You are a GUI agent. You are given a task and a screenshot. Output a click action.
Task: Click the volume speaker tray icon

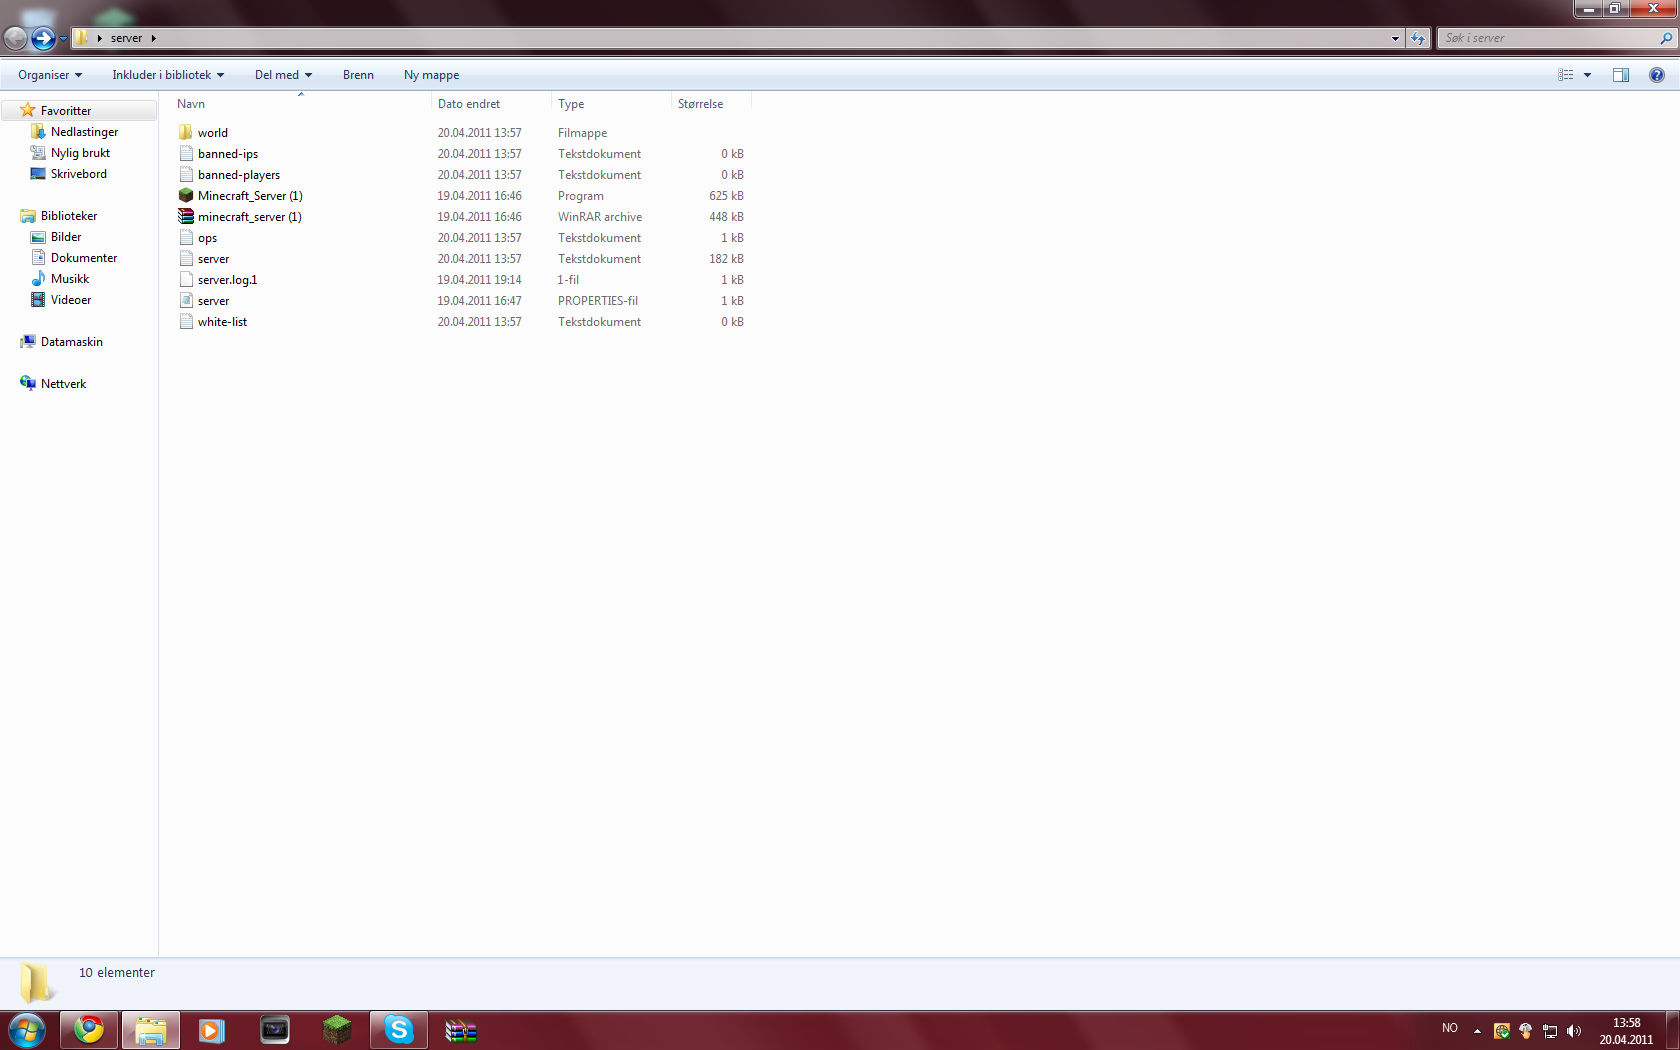coord(1574,1031)
